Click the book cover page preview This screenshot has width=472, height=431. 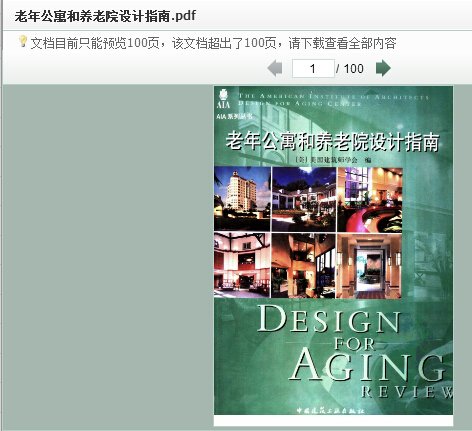[333, 256]
